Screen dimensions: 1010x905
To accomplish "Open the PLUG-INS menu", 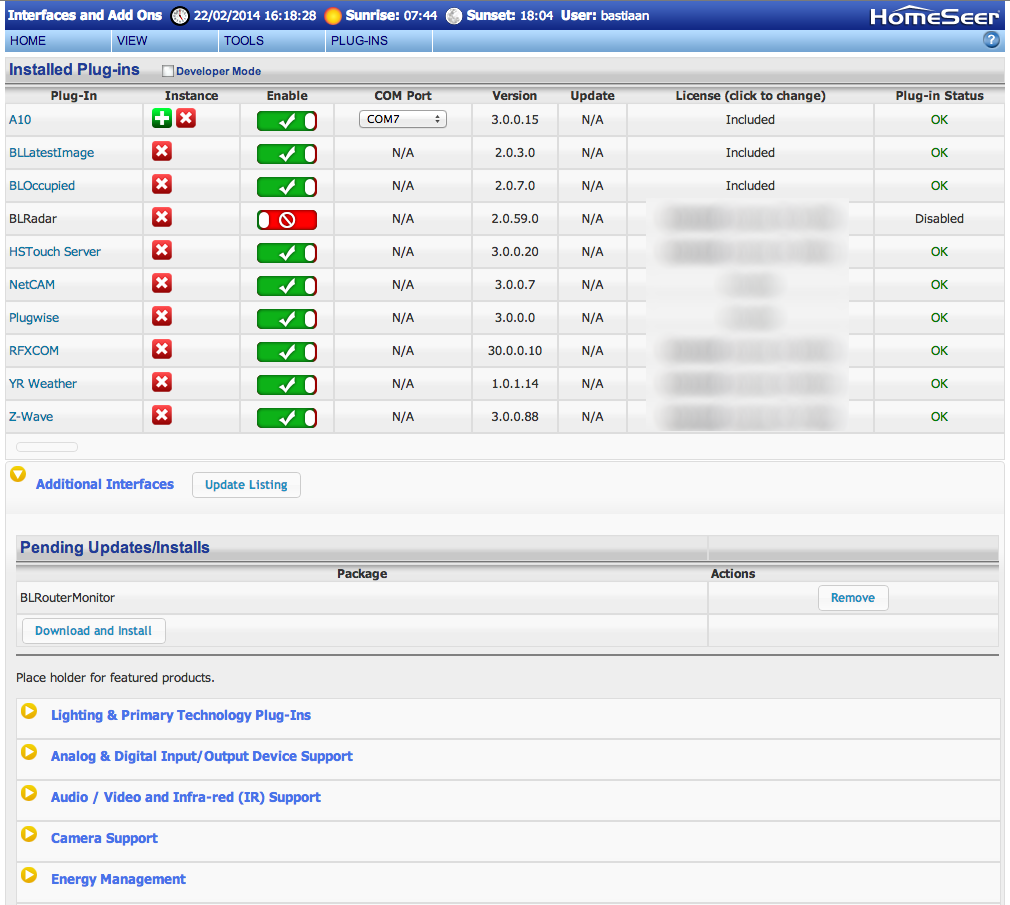I will click(x=379, y=41).
